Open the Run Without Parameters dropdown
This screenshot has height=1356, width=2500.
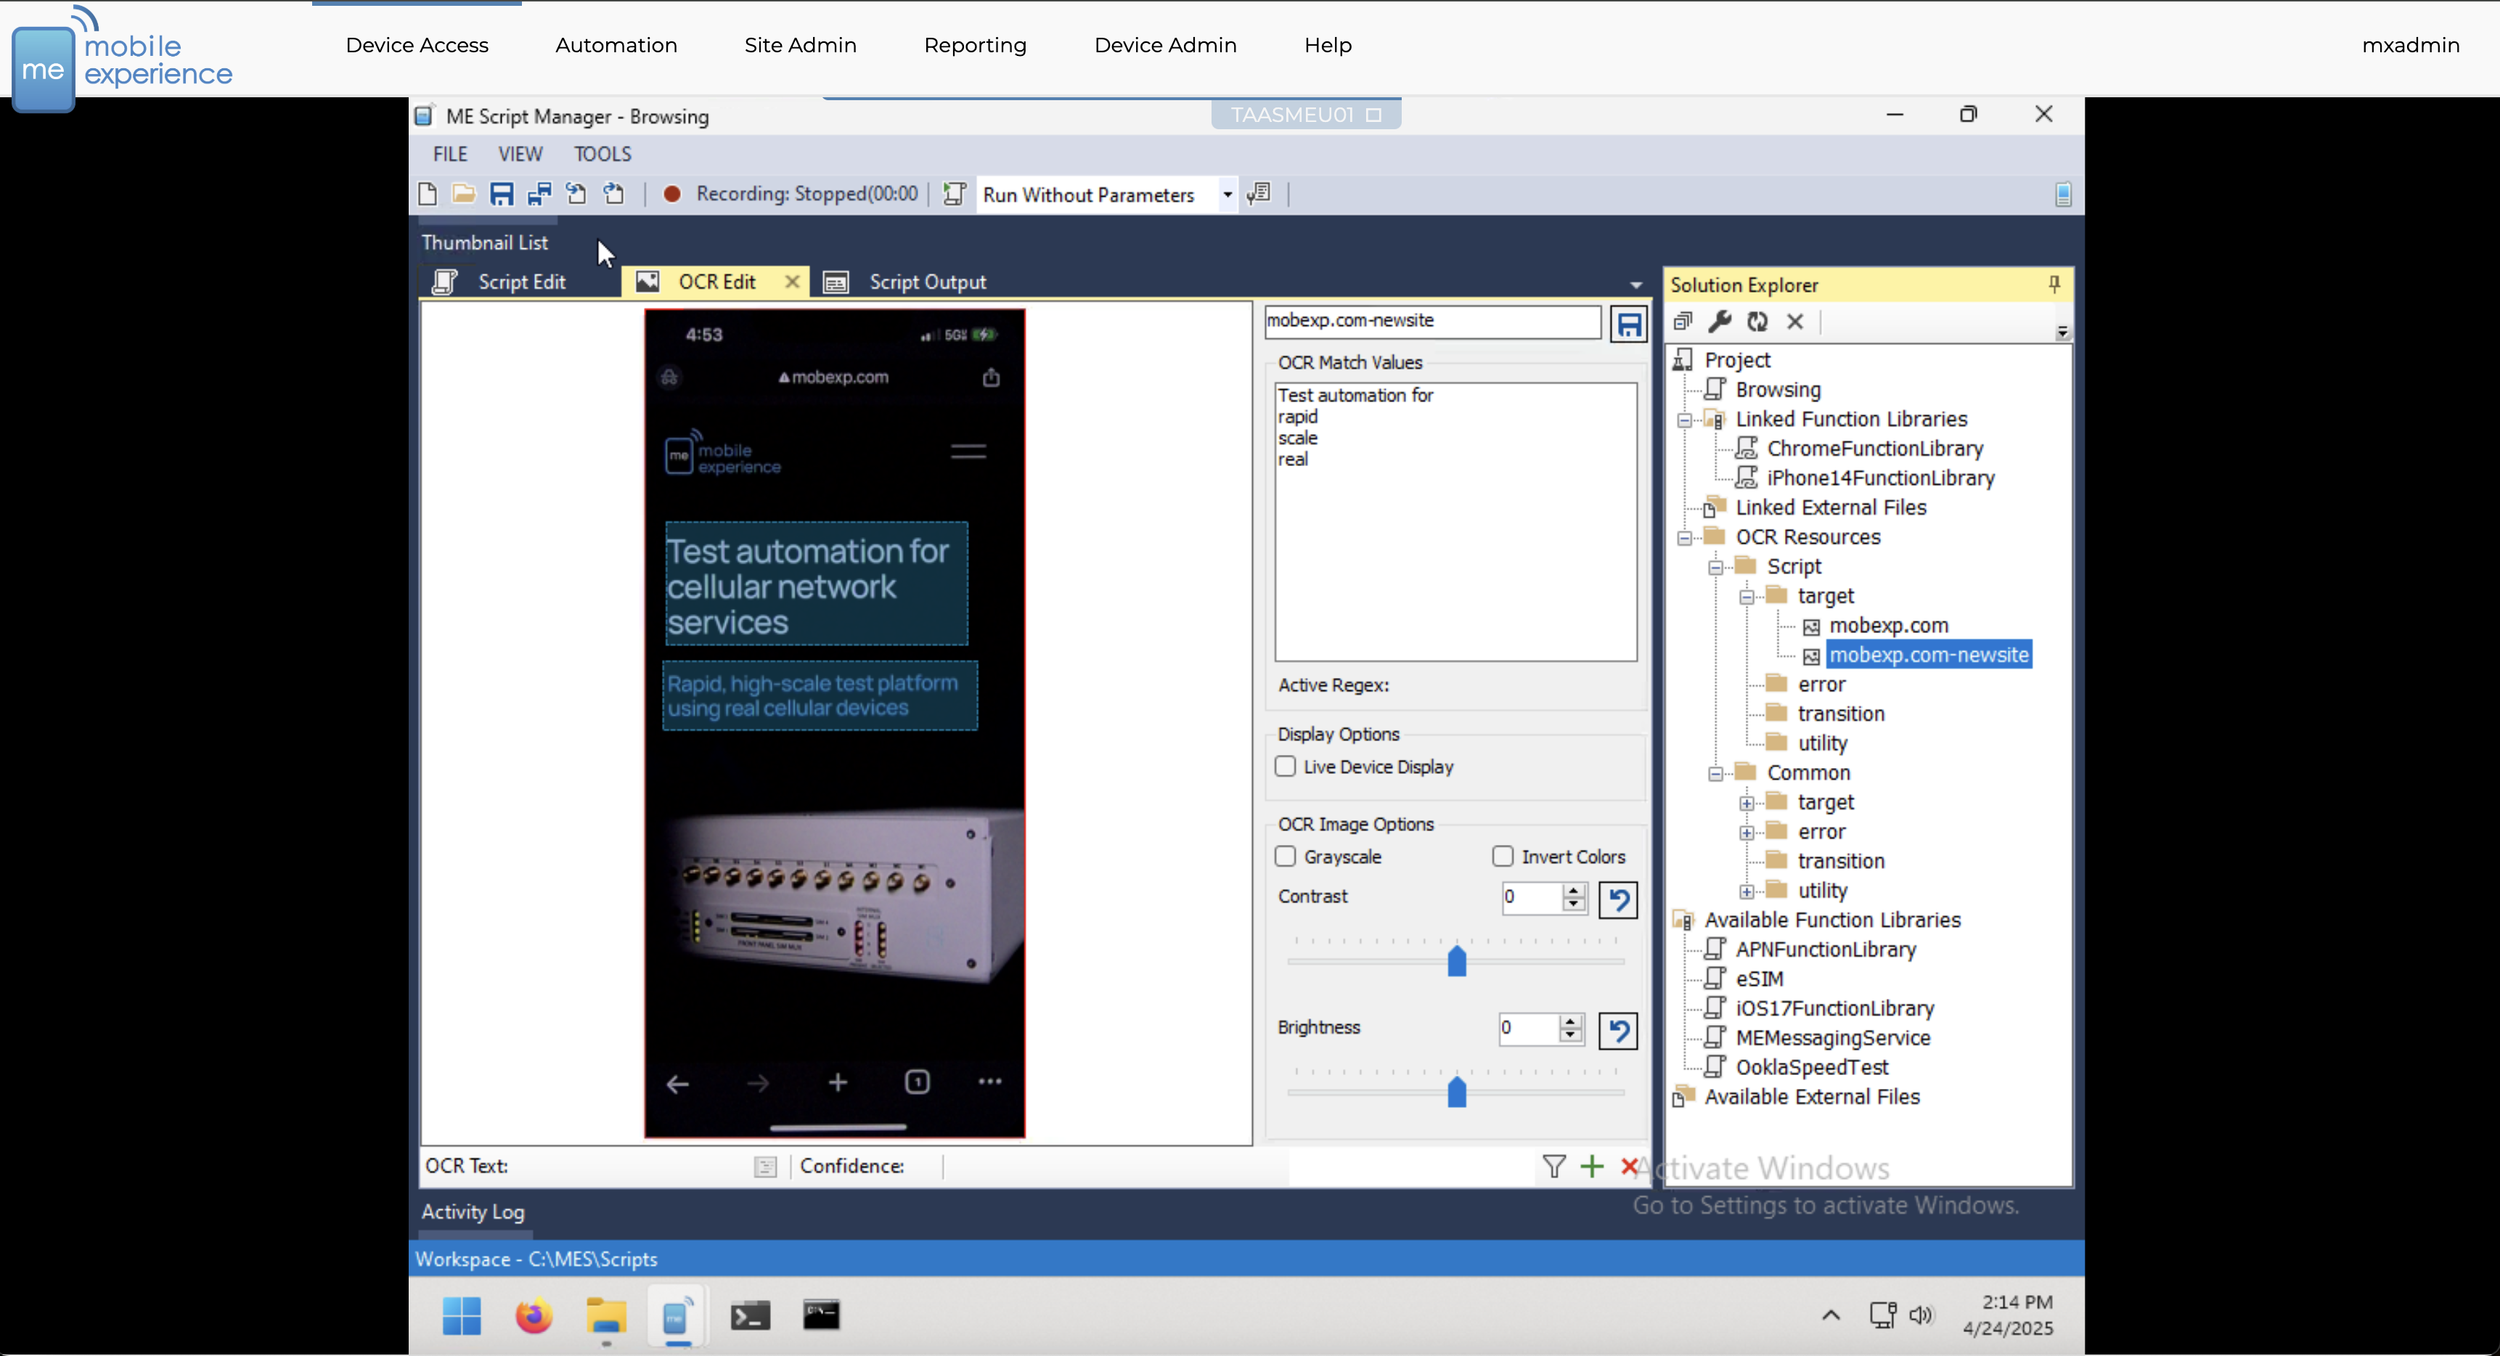pos(1227,195)
